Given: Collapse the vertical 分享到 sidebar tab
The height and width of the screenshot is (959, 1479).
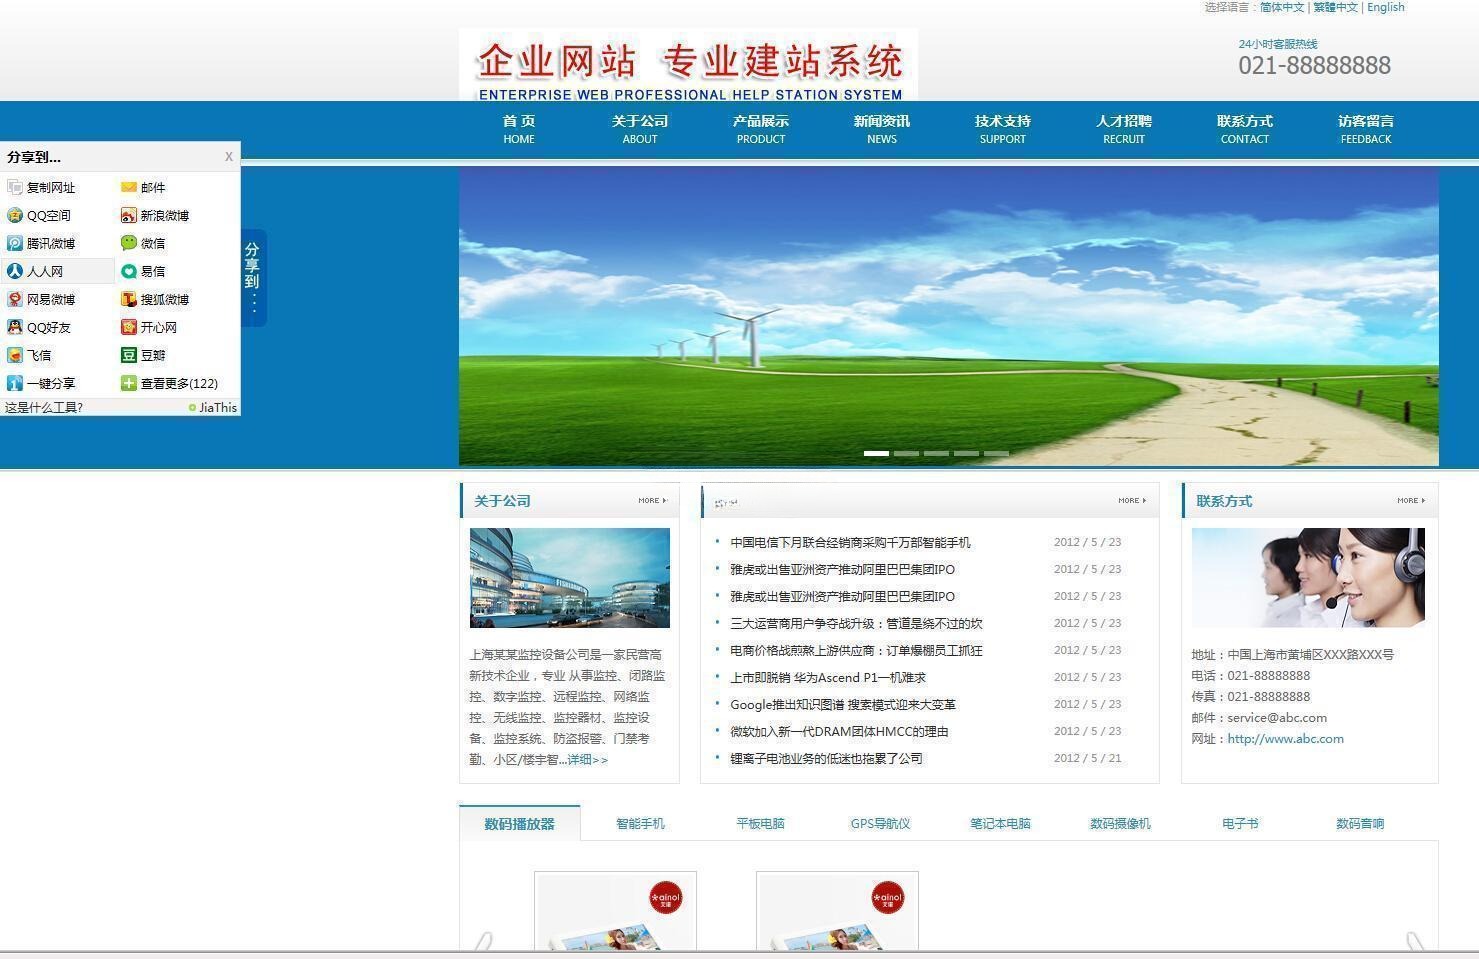Looking at the screenshot, I should [251, 277].
